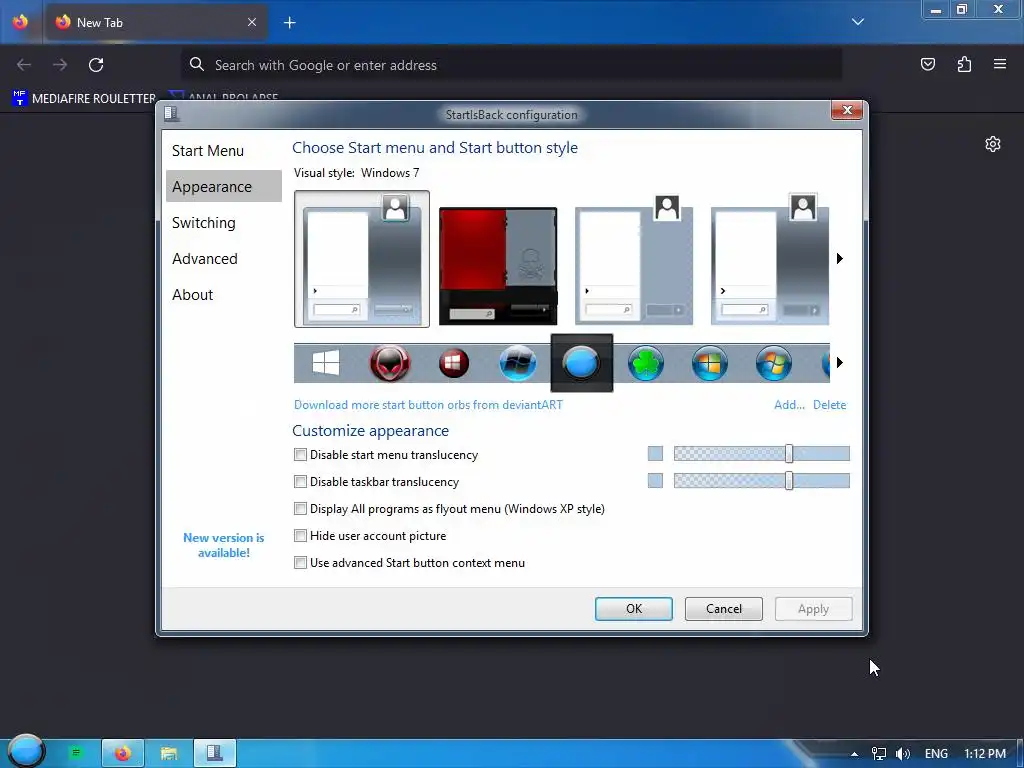
Task: Open the MEDIAFIRE ROULETTER bookmark
Action: (84, 99)
